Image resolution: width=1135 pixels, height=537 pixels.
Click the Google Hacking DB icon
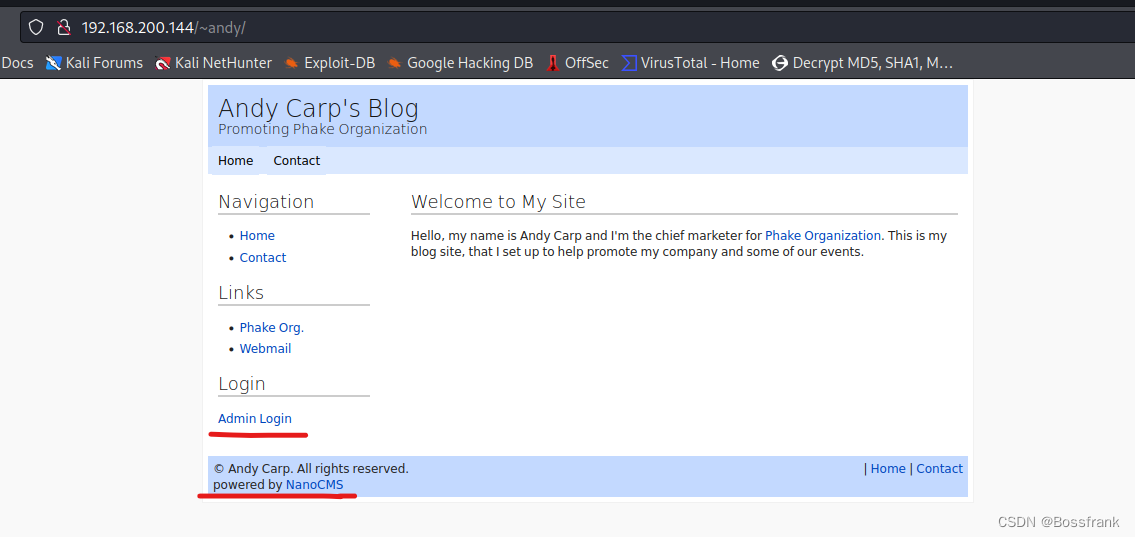point(394,64)
